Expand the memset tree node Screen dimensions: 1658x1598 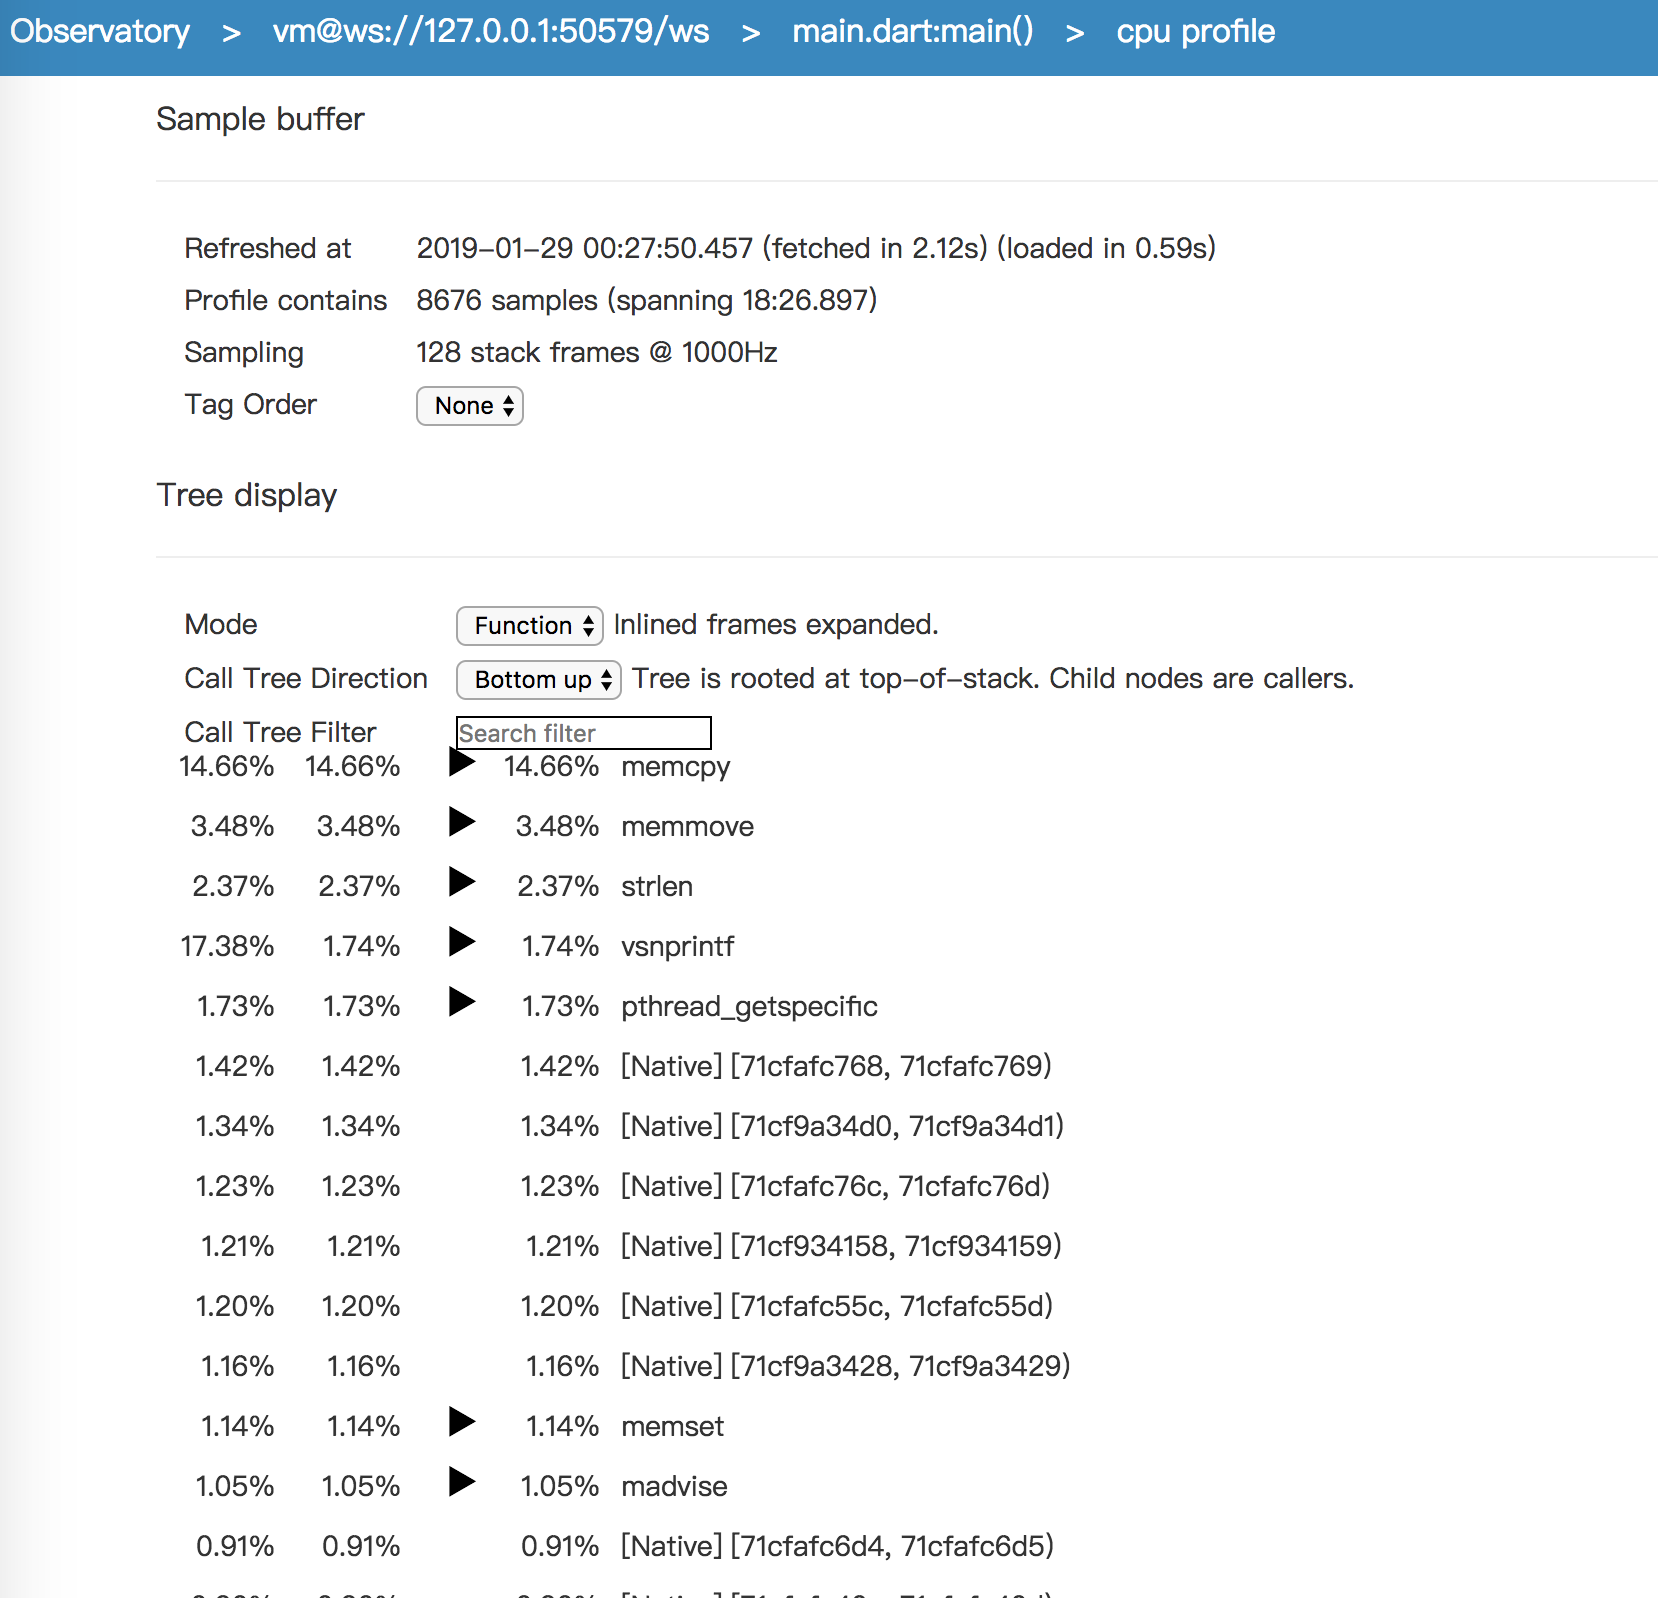(x=461, y=1423)
